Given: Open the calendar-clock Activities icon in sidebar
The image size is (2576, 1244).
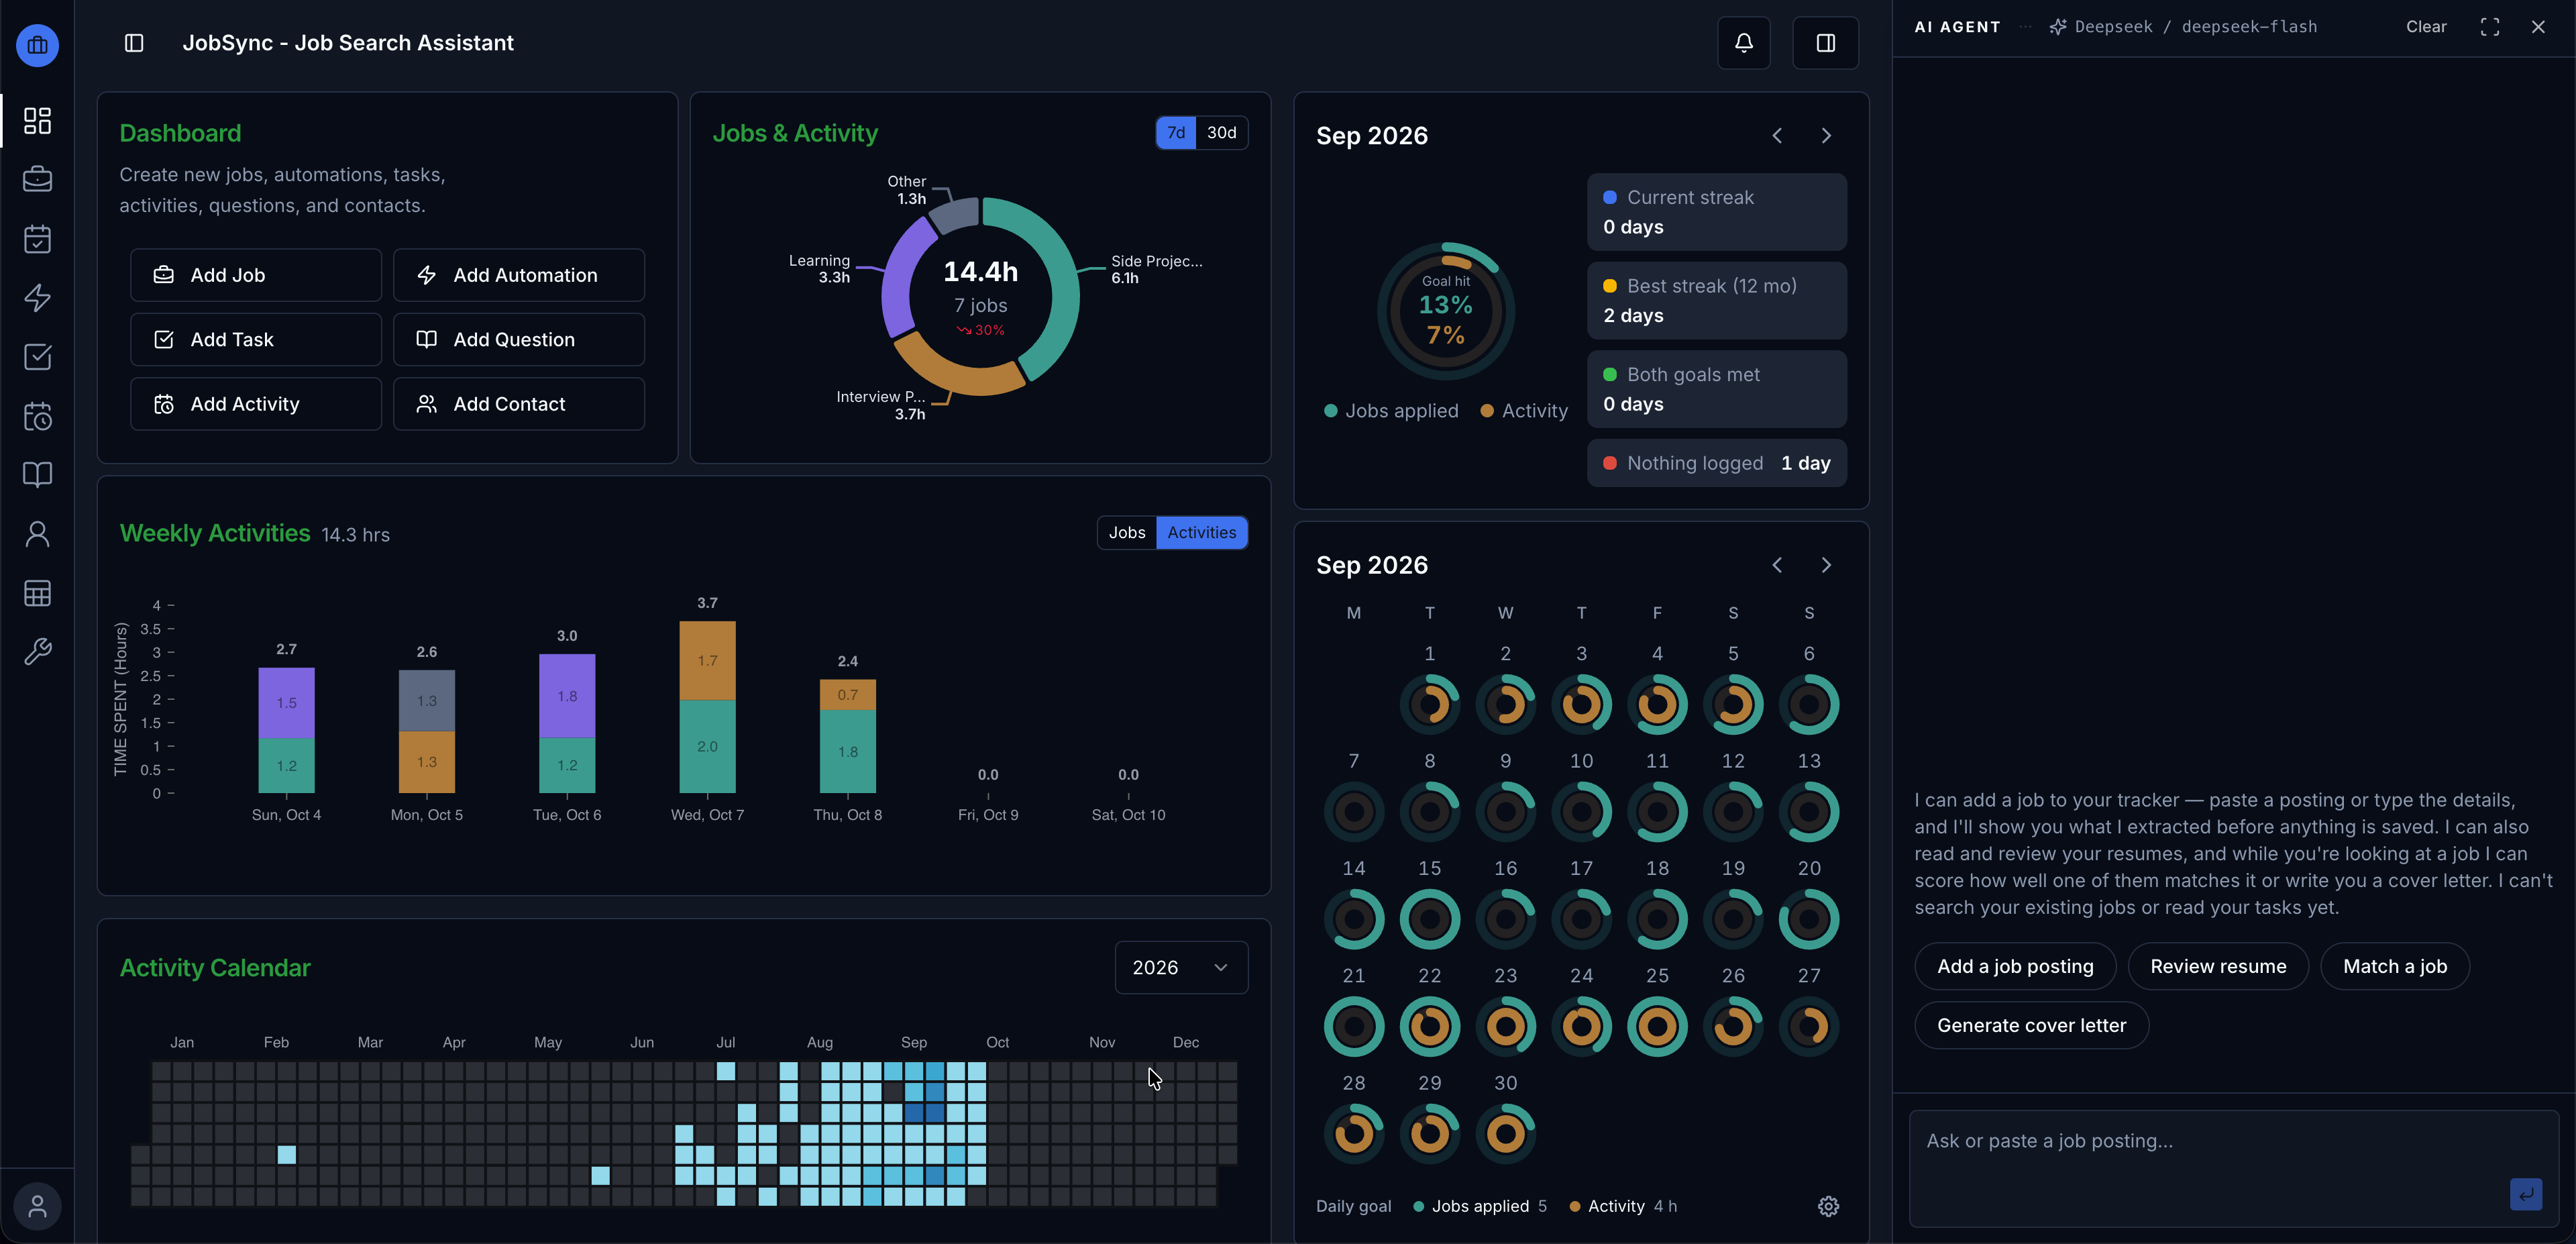Looking at the screenshot, I should (x=37, y=416).
